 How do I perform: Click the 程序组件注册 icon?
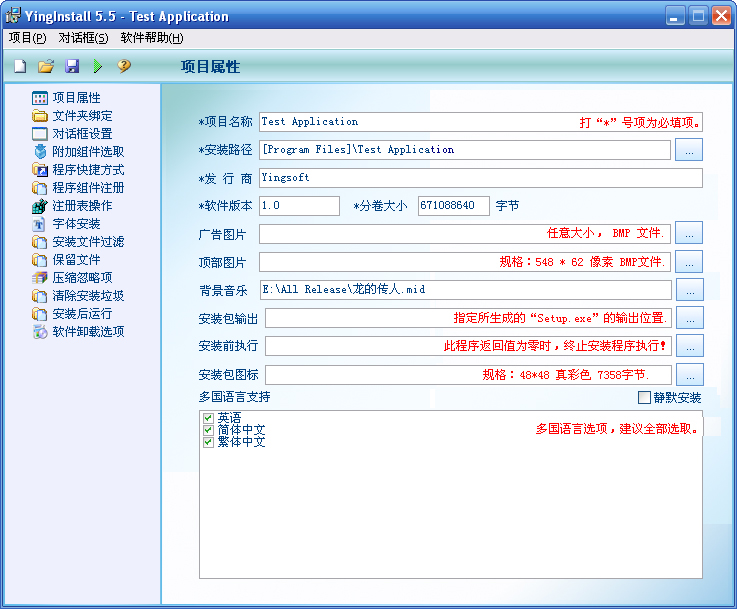click(x=40, y=188)
